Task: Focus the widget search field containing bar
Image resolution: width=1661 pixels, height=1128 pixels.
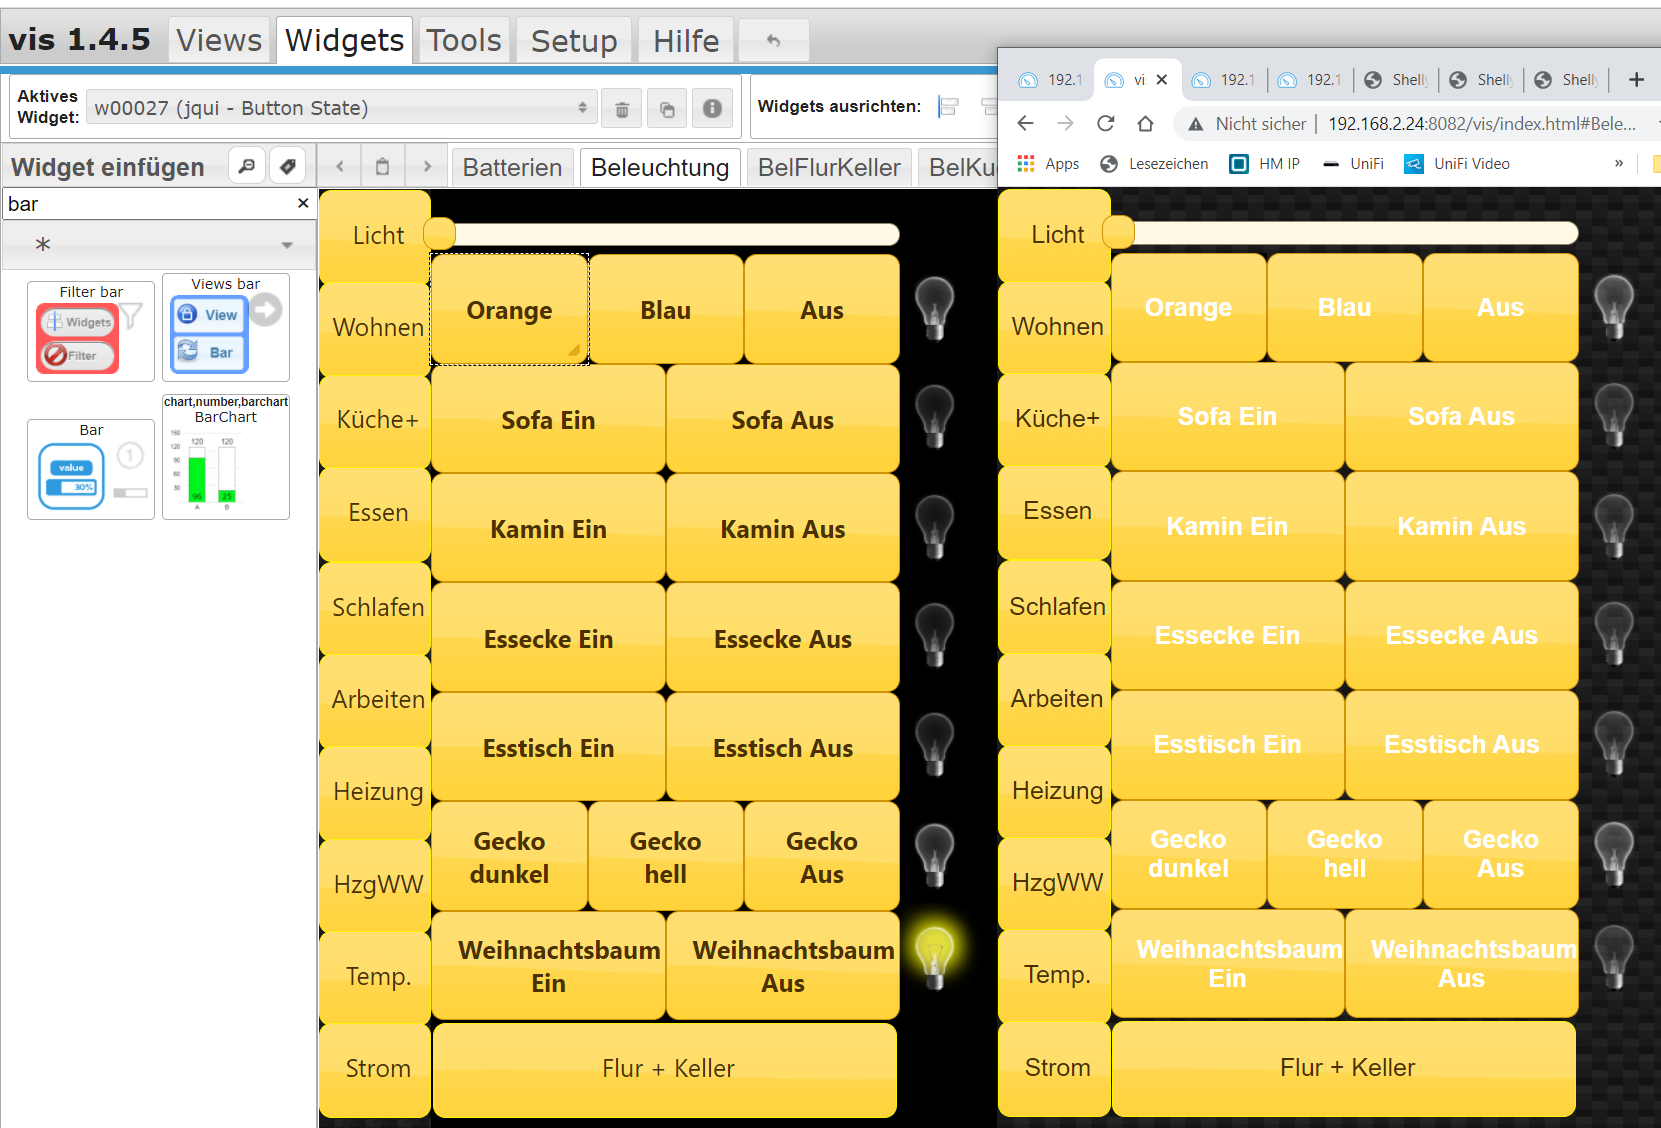Action: coord(150,204)
